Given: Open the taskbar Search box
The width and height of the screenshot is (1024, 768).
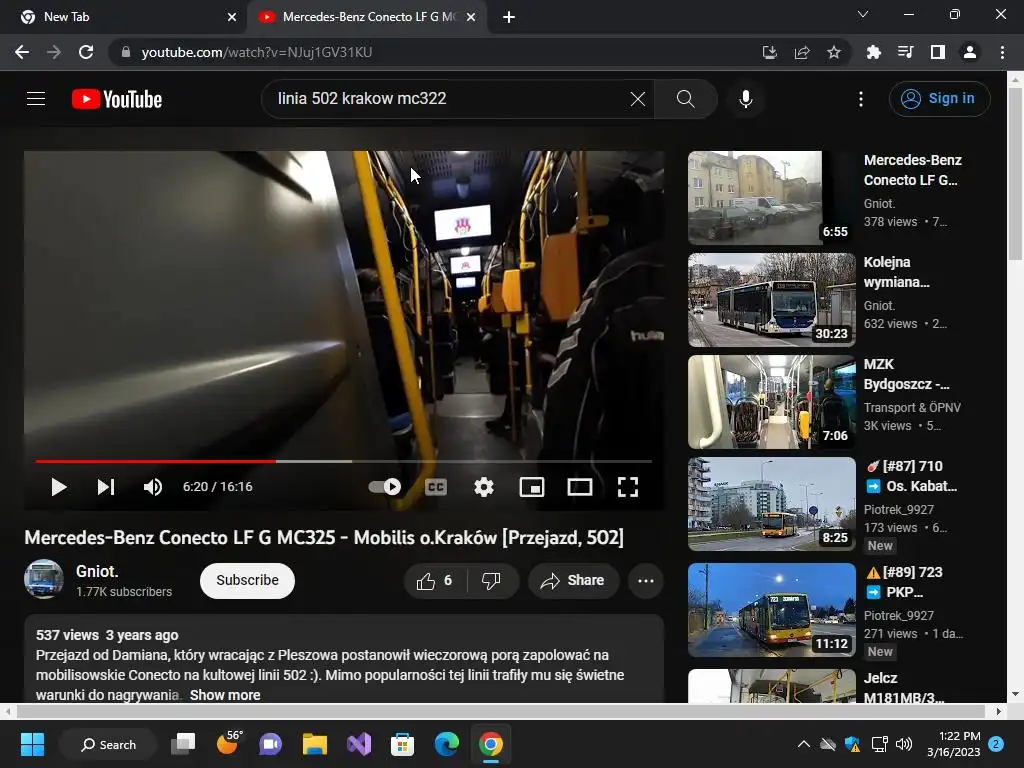Looking at the screenshot, I should tap(108, 744).
